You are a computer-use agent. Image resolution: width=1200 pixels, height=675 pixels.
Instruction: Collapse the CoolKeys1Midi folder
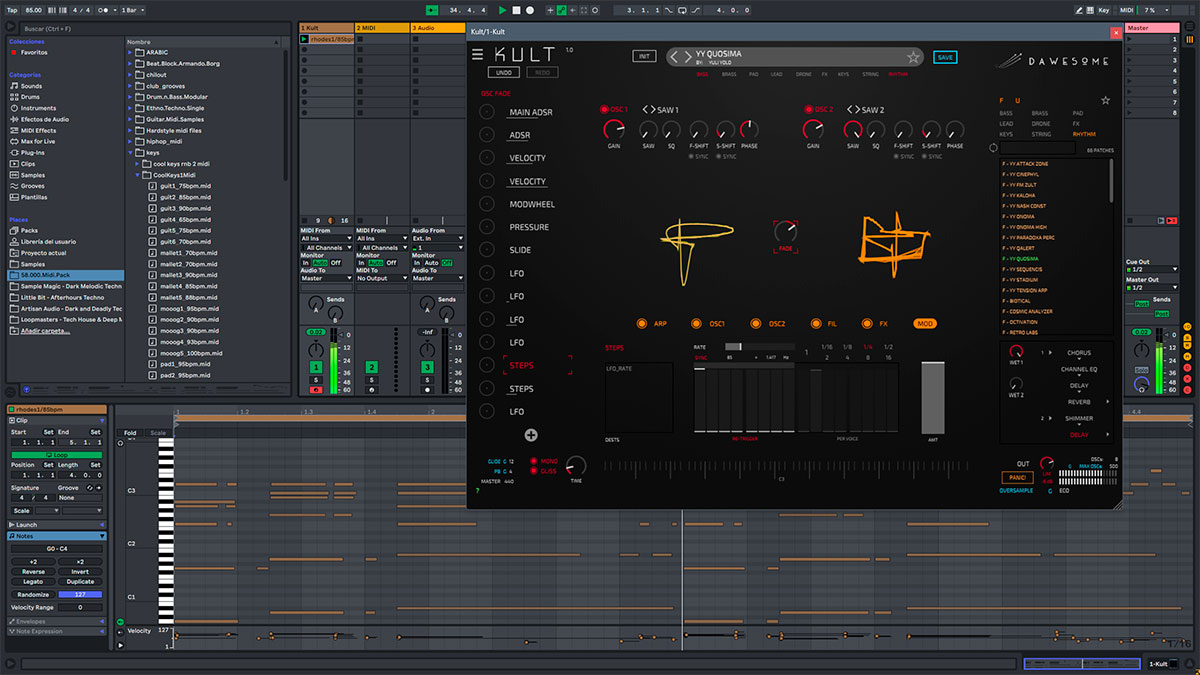pos(136,174)
